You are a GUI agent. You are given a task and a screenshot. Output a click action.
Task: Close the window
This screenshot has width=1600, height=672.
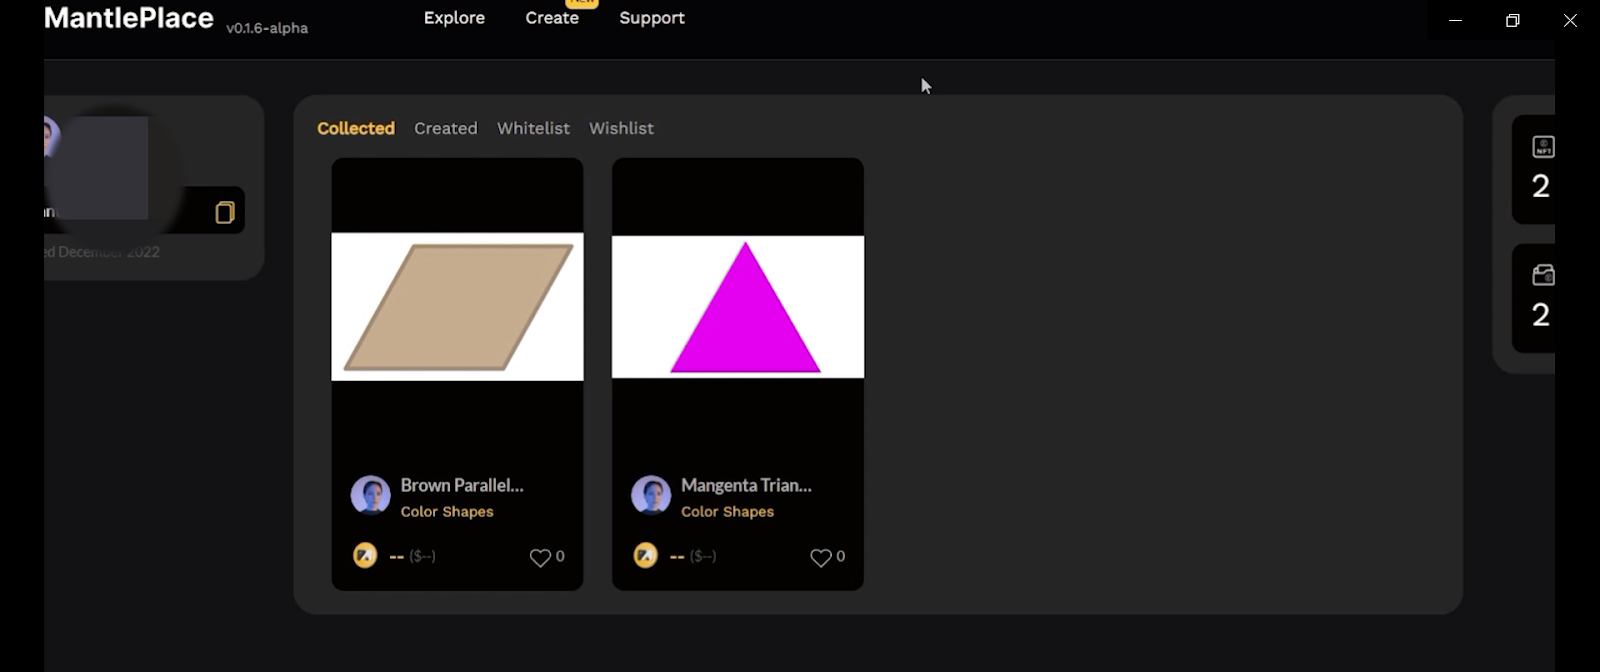pyautogui.click(x=1570, y=20)
